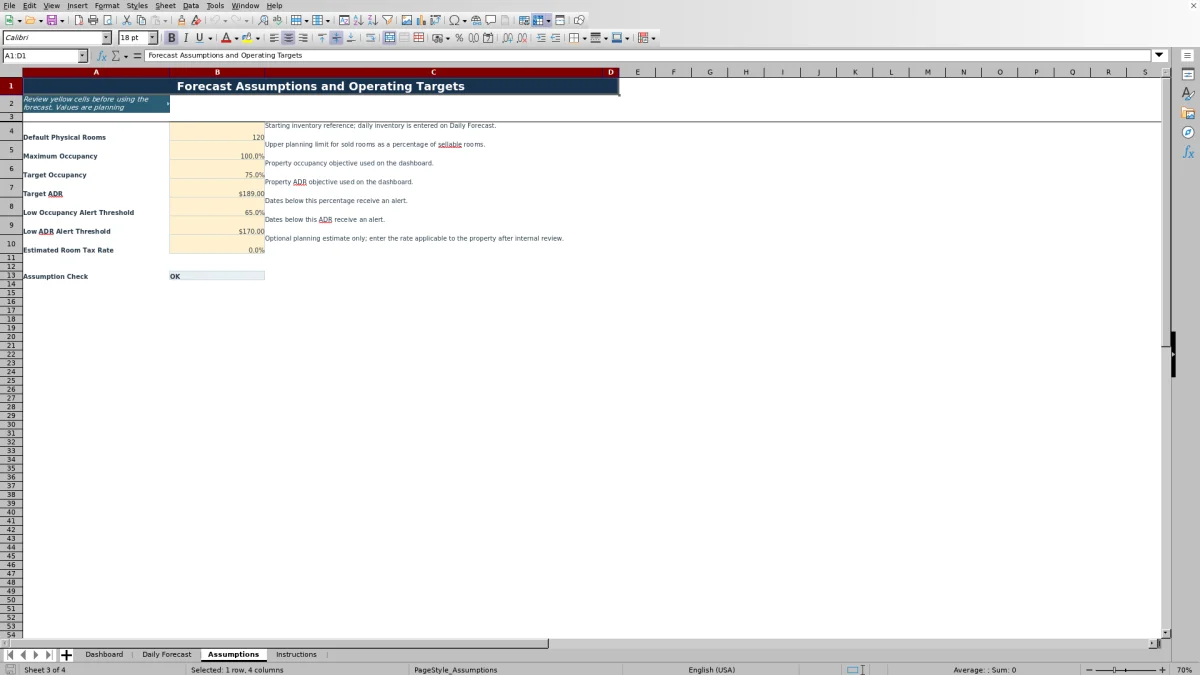
Task: Open the Conditional Formatting dropdown arrow
Action: [653, 38]
